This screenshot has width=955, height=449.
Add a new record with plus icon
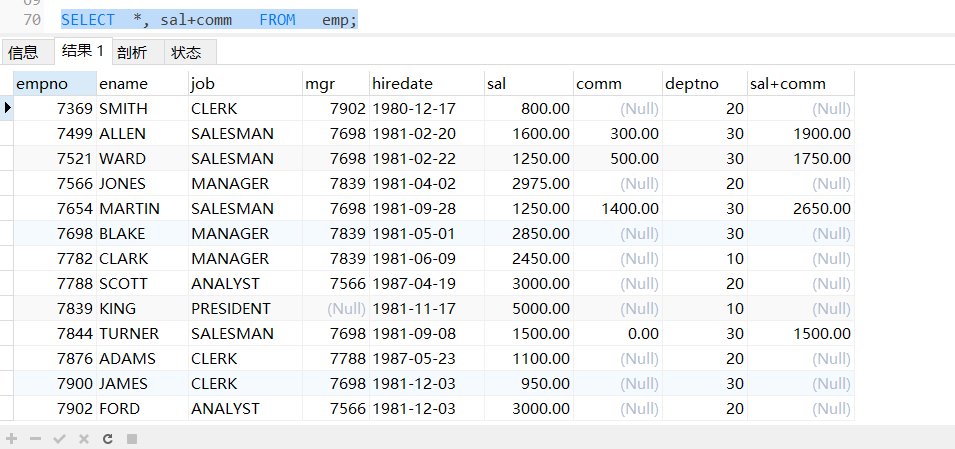point(12,439)
